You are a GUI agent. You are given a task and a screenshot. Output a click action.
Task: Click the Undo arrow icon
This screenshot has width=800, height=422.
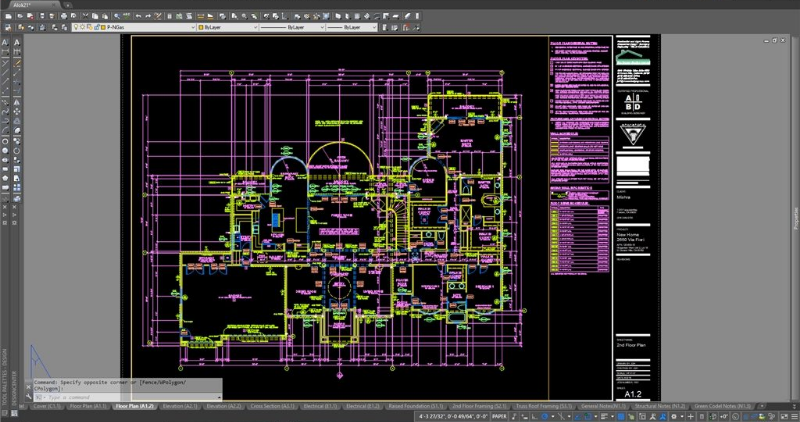(139, 16)
